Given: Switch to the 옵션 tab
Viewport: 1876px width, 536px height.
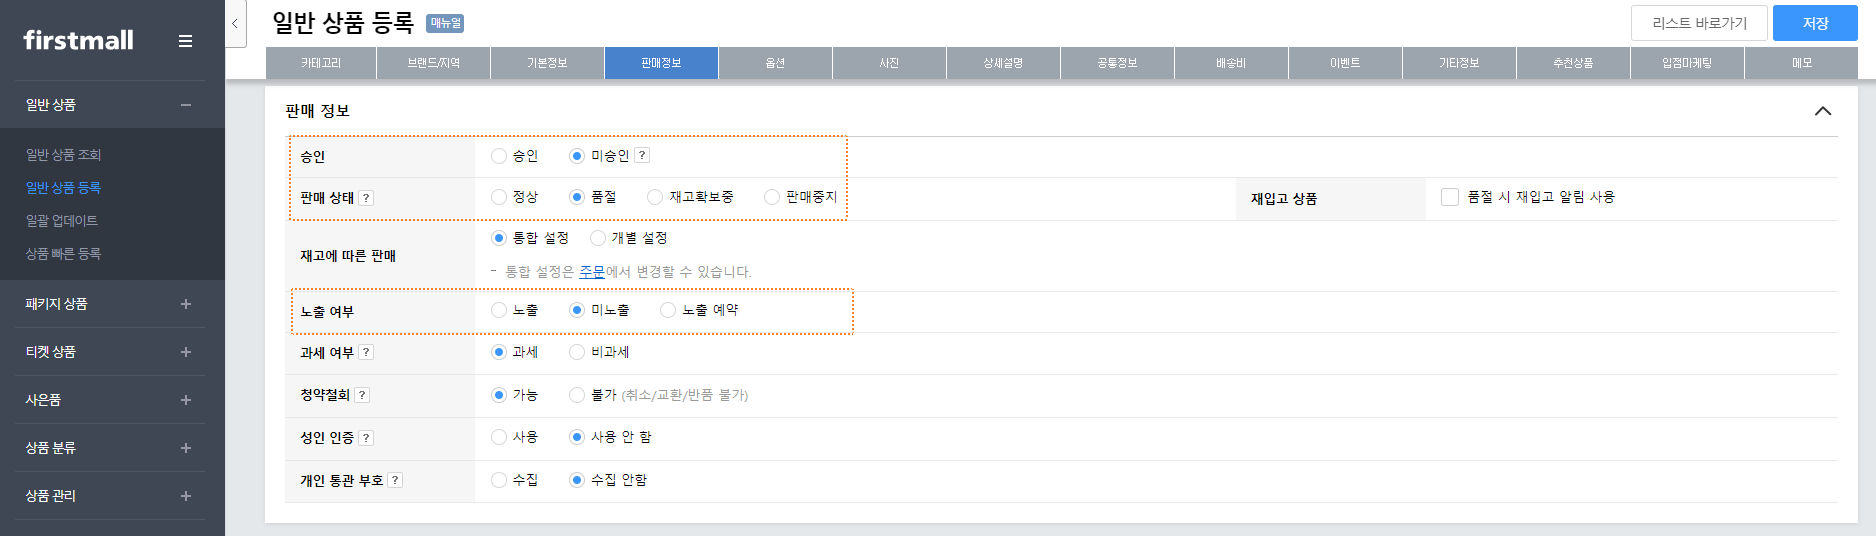Looking at the screenshot, I should tap(775, 63).
